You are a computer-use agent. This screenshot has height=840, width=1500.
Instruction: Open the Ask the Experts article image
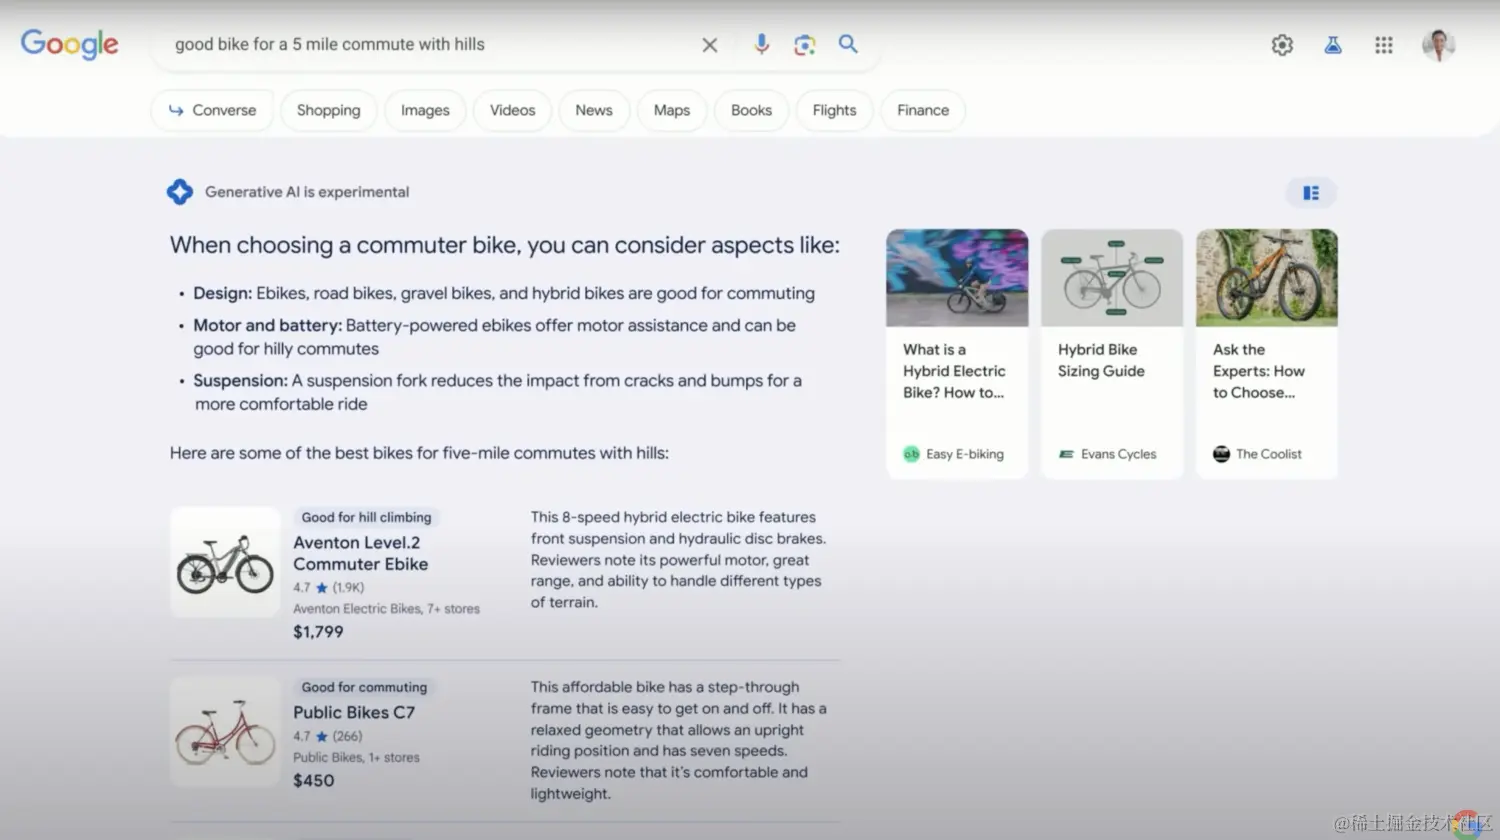tap(1267, 277)
